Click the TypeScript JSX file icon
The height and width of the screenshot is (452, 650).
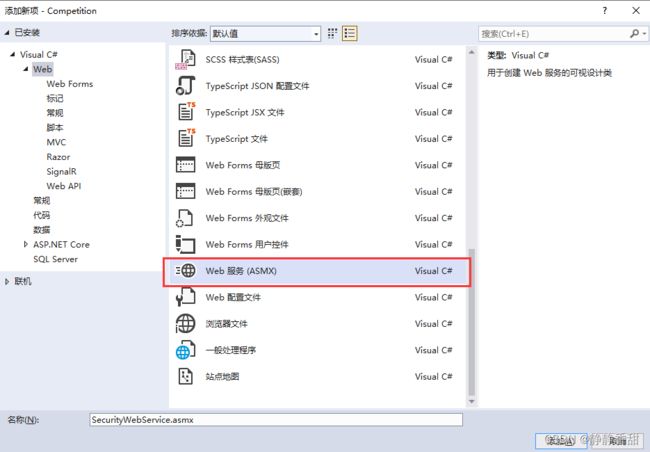(185, 112)
